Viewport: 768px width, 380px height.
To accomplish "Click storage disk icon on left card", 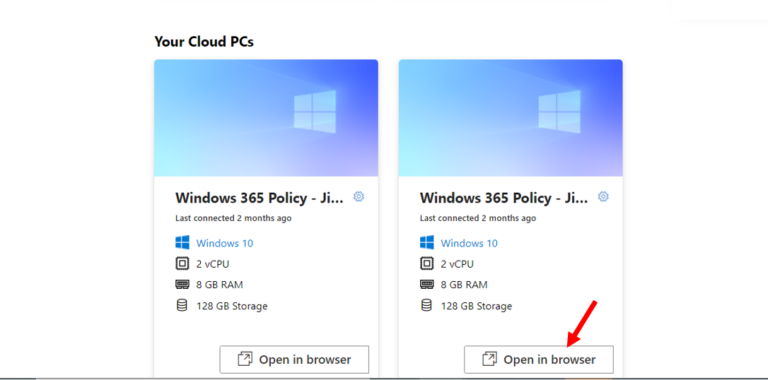I will point(182,306).
